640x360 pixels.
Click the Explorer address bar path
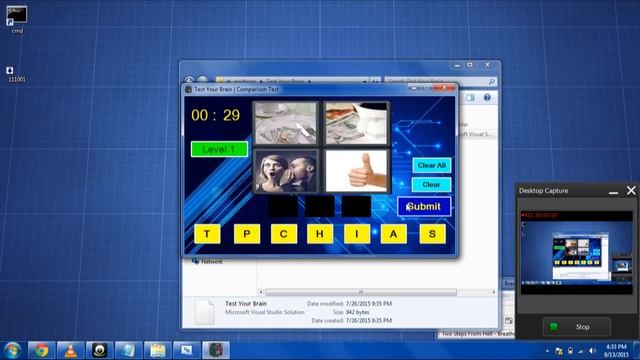click(292, 81)
